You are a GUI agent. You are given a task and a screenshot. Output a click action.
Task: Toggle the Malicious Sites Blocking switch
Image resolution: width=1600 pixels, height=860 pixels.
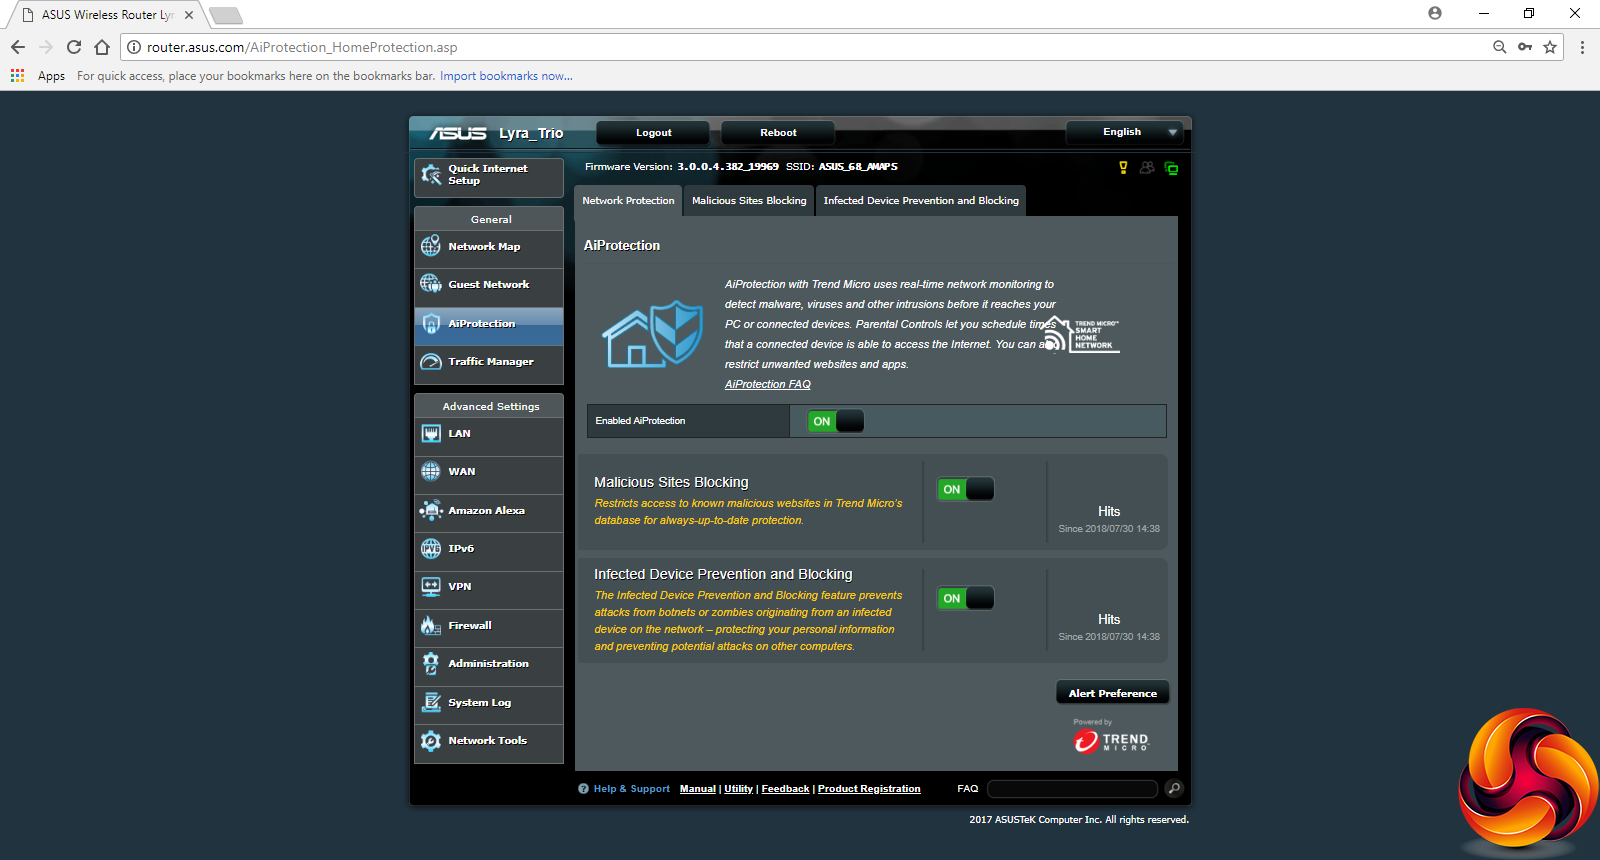pyautogui.click(x=966, y=489)
